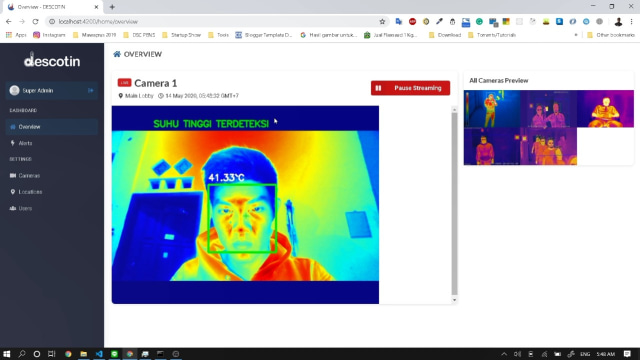Click the volume icon in system tray

(x=518, y=354)
